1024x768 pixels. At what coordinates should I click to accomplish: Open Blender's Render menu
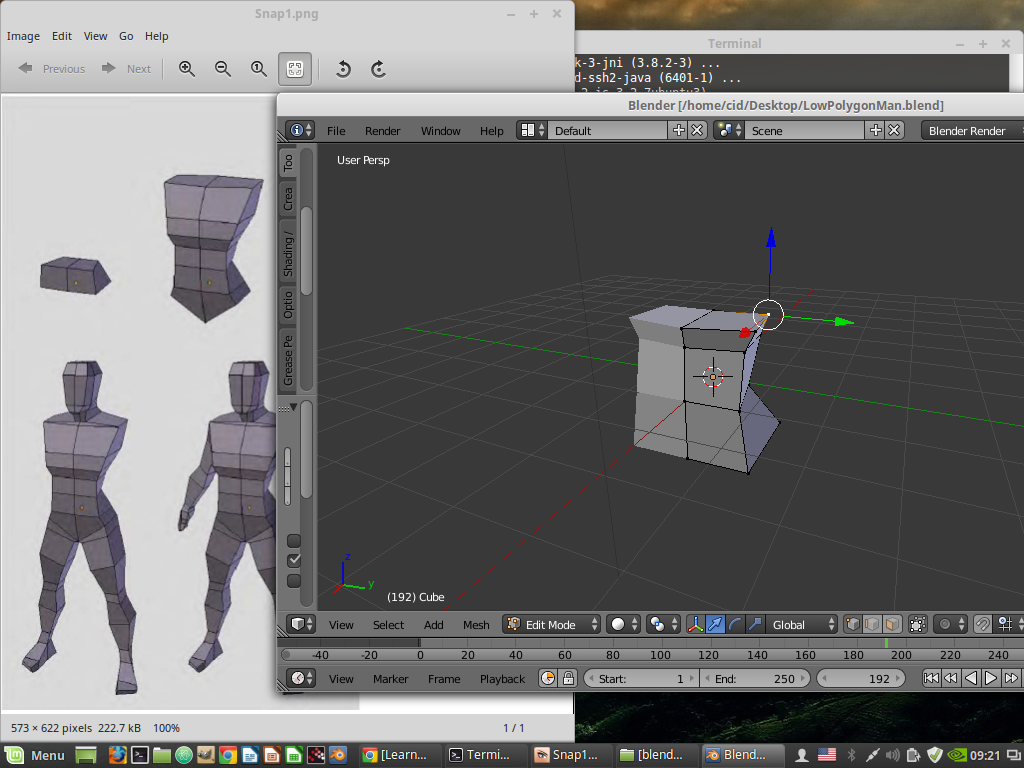382,131
